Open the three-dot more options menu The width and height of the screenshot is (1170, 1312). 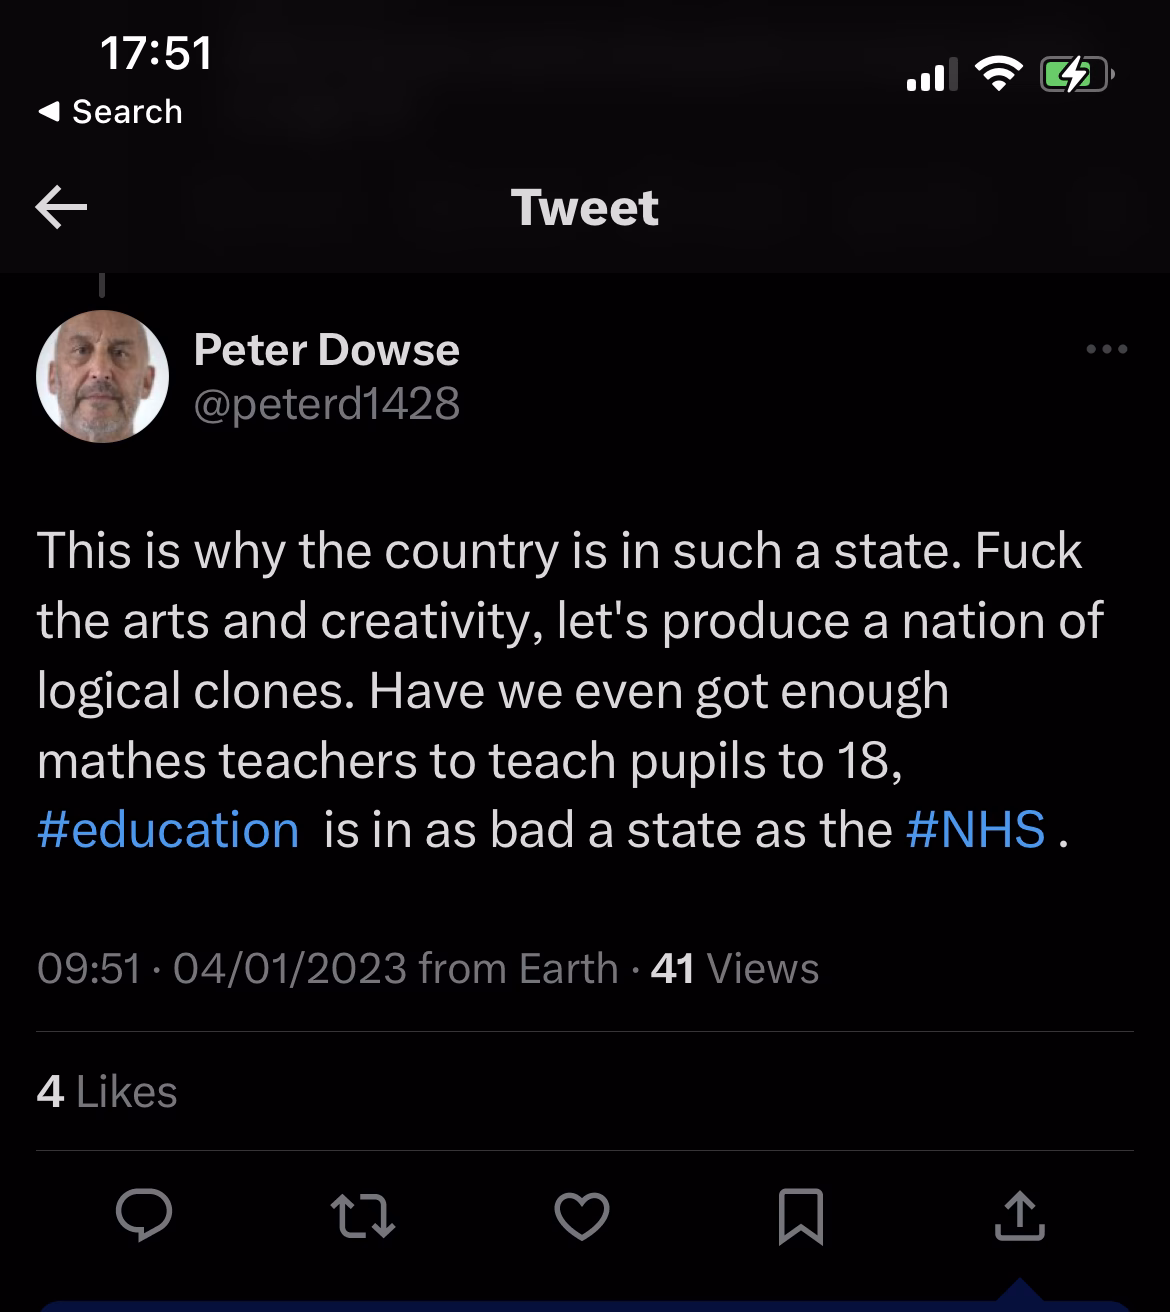pos(1107,350)
